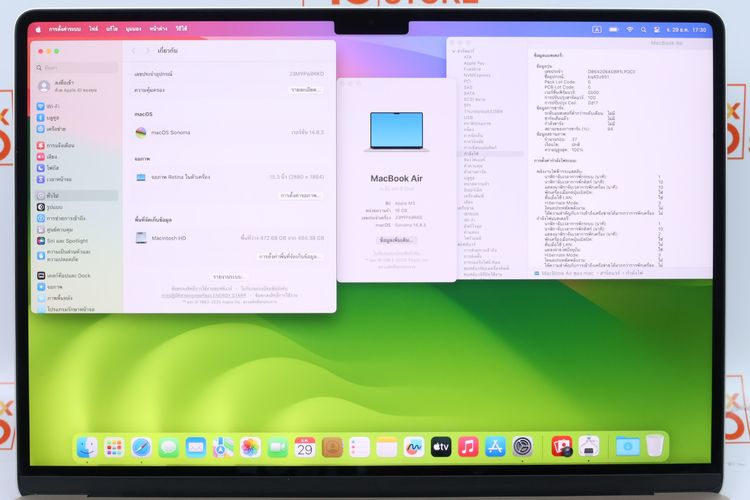Open Music from the Dock

click(468, 447)
